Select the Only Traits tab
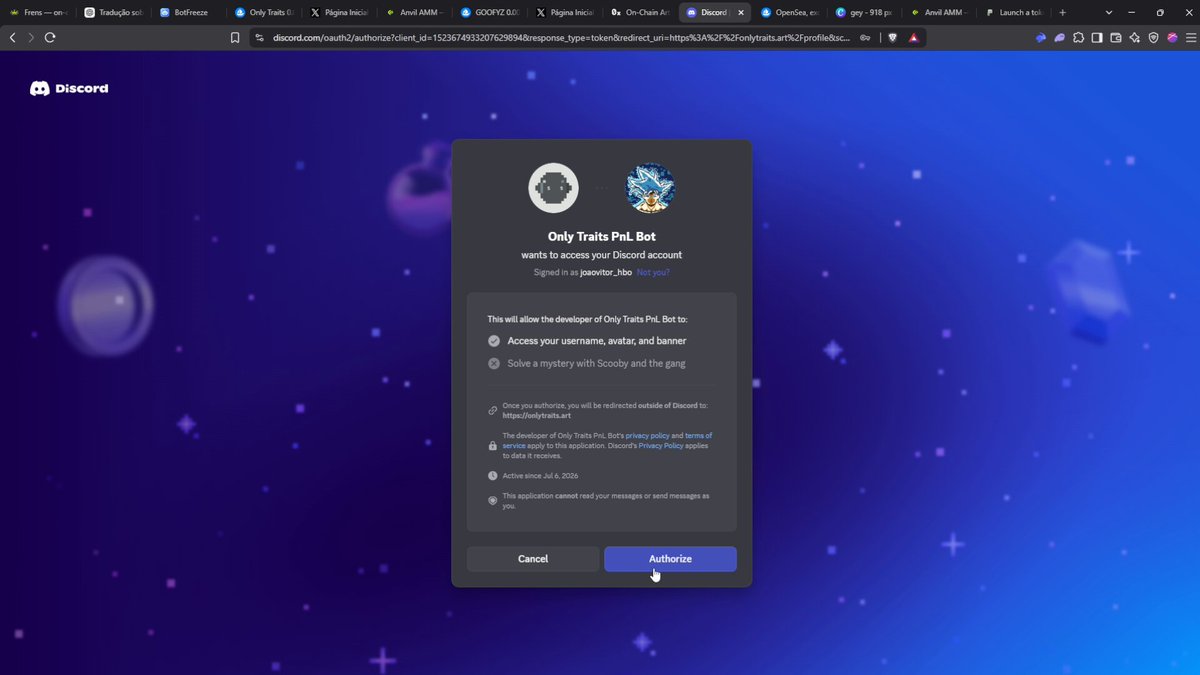 click(265, 13)
